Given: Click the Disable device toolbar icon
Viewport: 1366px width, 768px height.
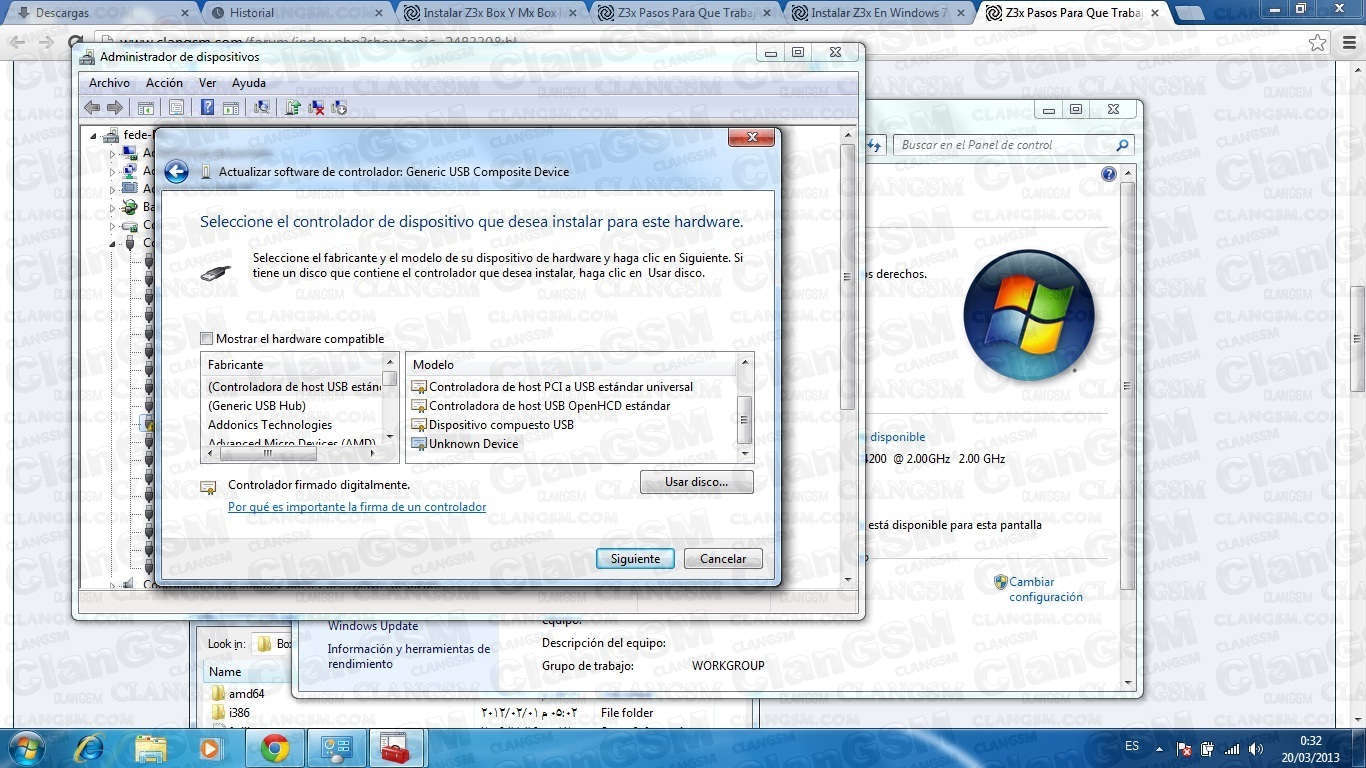Looking at the screenshot, I should (x=338, y=108).
